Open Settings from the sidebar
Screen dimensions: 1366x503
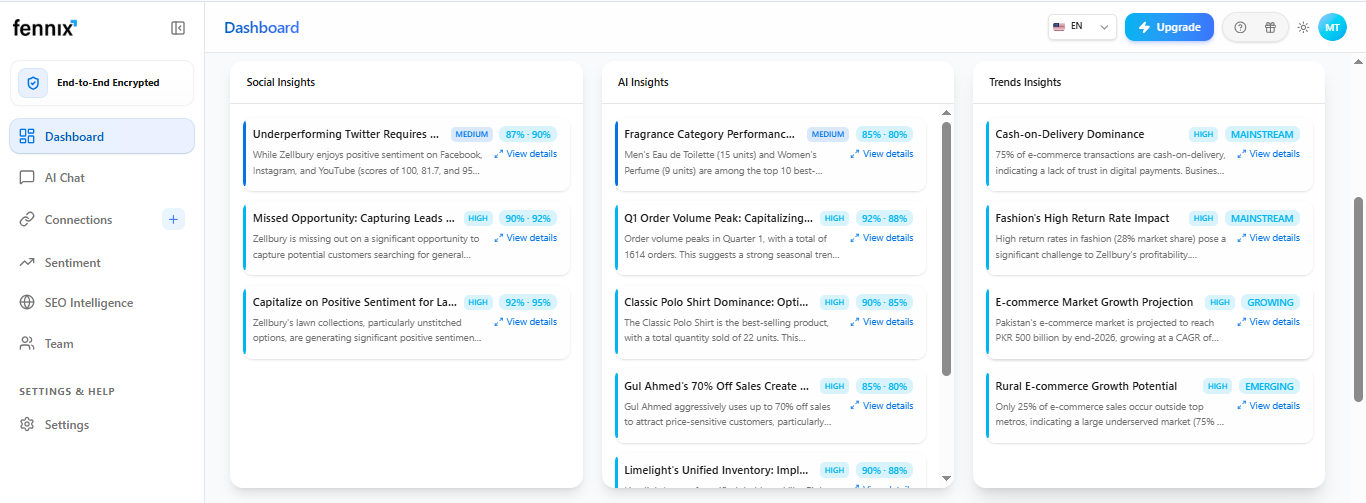pos(66,425)
